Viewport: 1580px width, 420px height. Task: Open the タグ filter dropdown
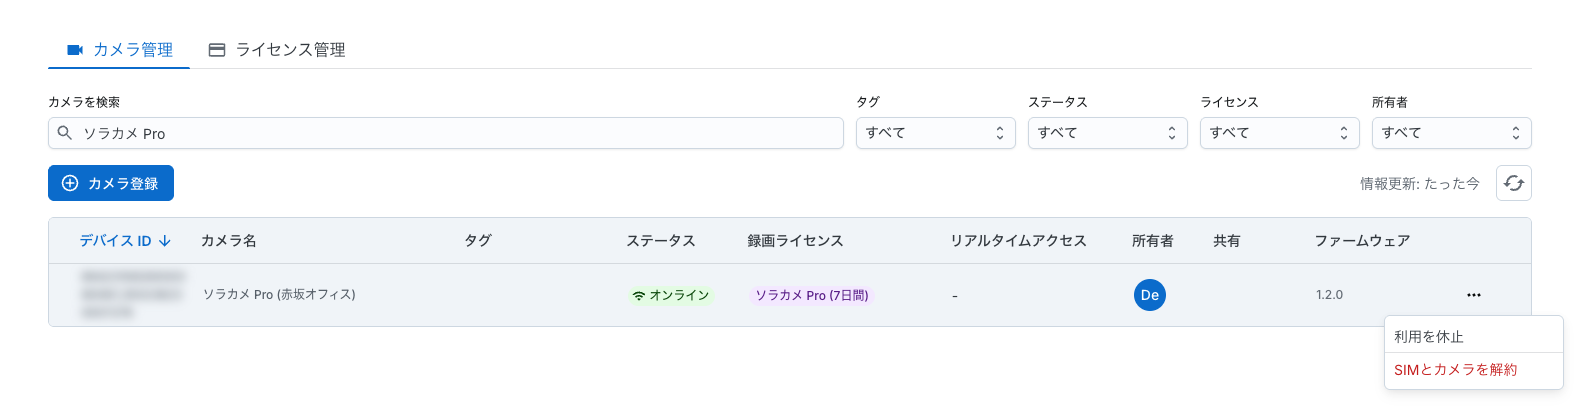[x=936, y=133]
